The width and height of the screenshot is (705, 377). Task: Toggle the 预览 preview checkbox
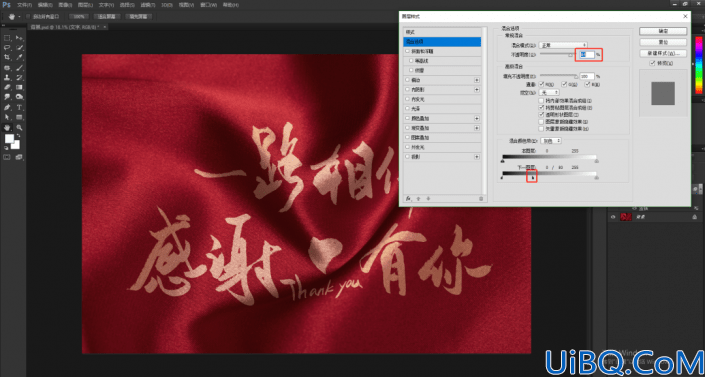(652, 63)
